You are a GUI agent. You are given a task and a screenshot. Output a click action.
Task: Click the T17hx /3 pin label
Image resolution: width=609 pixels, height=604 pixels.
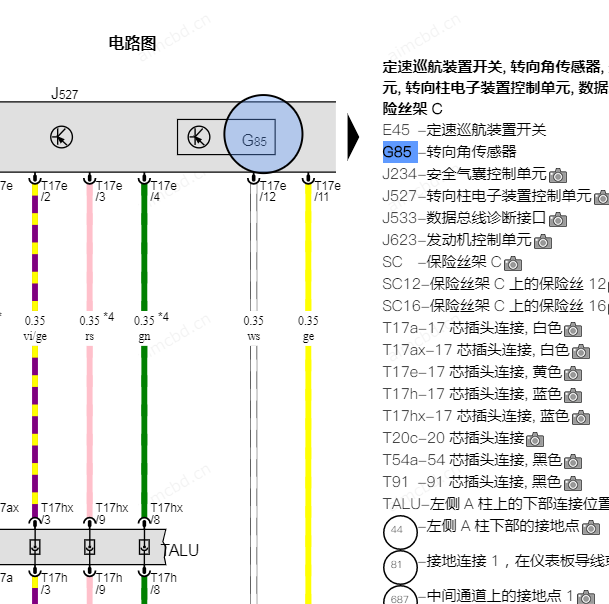(x=57, y=513)
